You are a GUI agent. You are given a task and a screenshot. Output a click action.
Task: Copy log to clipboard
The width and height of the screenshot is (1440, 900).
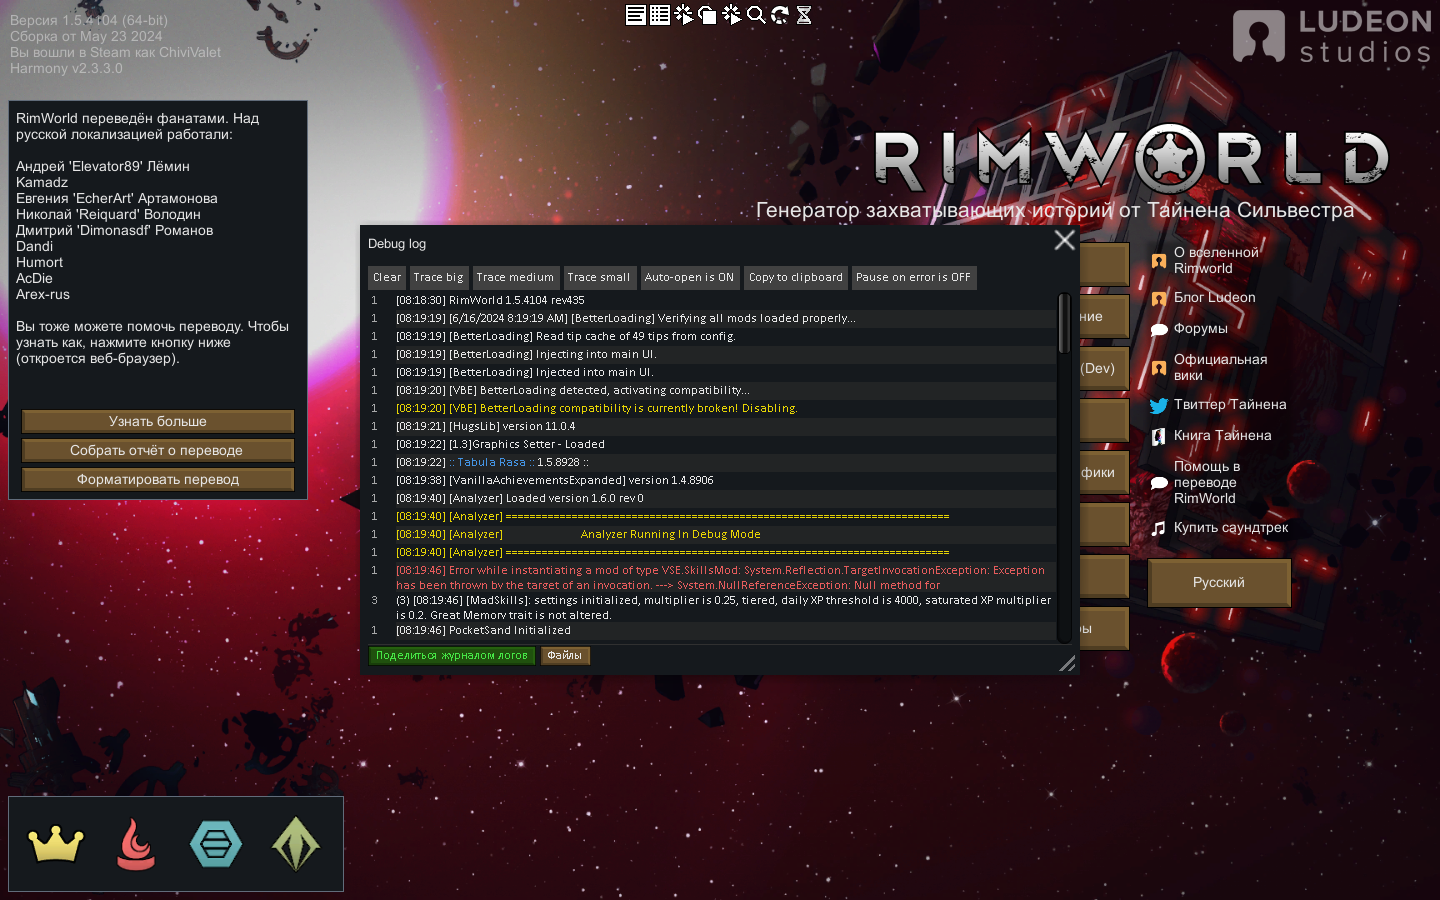pyautogui.click(x=796, y=278)
